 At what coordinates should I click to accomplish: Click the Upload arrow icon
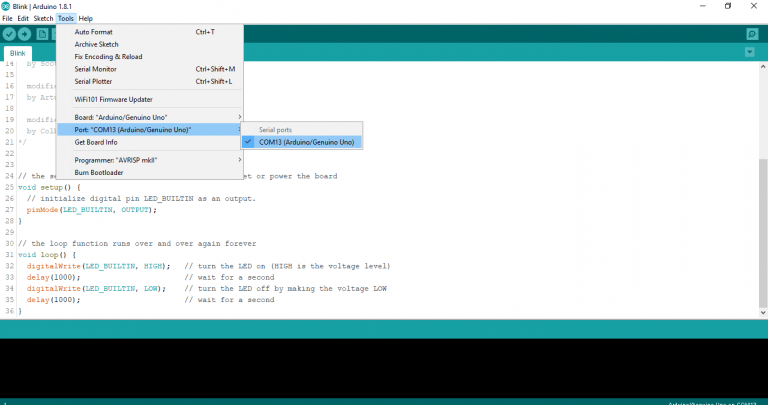pos(24,34)
